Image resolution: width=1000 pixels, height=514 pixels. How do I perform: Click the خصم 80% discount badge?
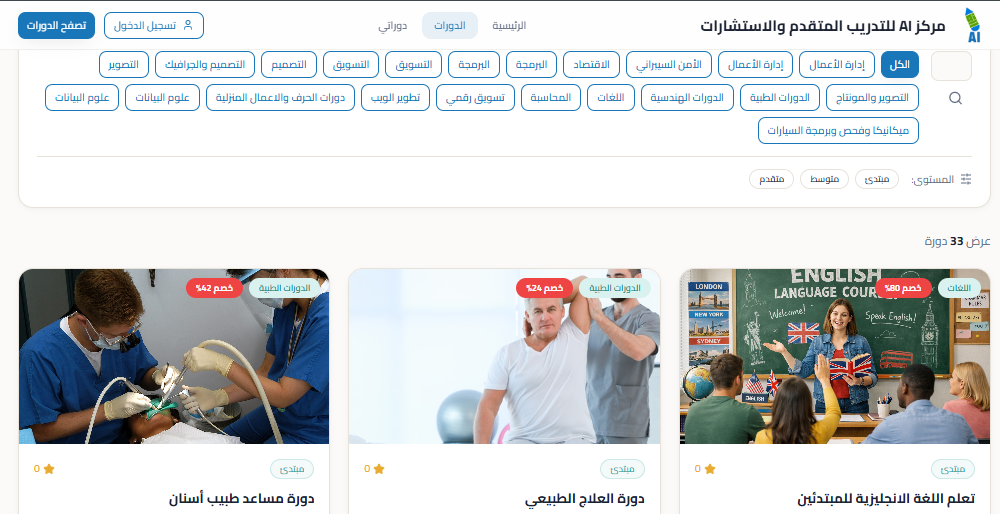[903, 288]
